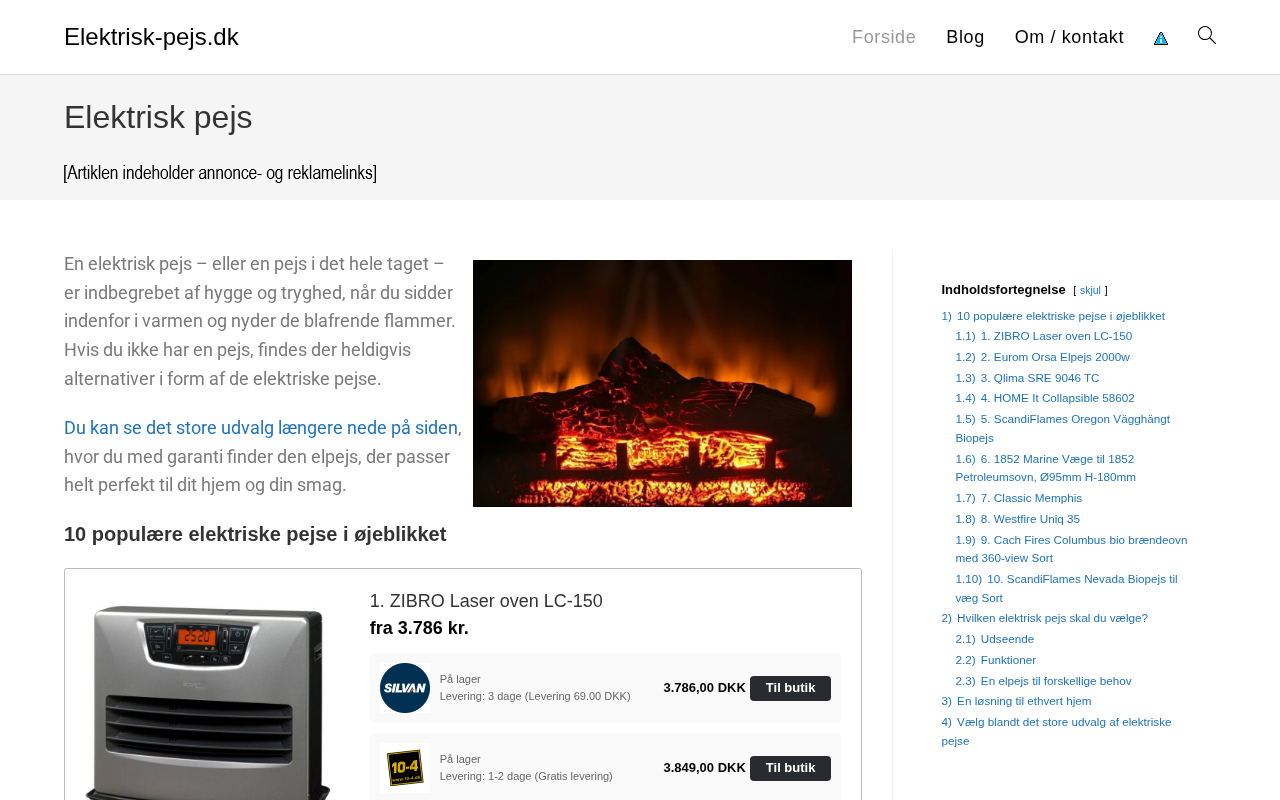This screenshot has height=800, width=1280.
Task: Click the glowing fireplace image
Action: [662, 383]
